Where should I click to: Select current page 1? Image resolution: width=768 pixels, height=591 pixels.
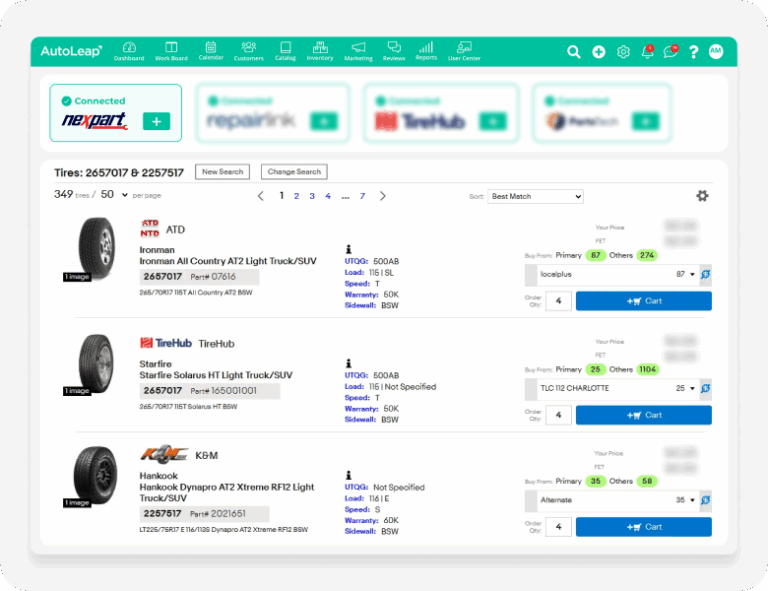[x=282, y=195]
